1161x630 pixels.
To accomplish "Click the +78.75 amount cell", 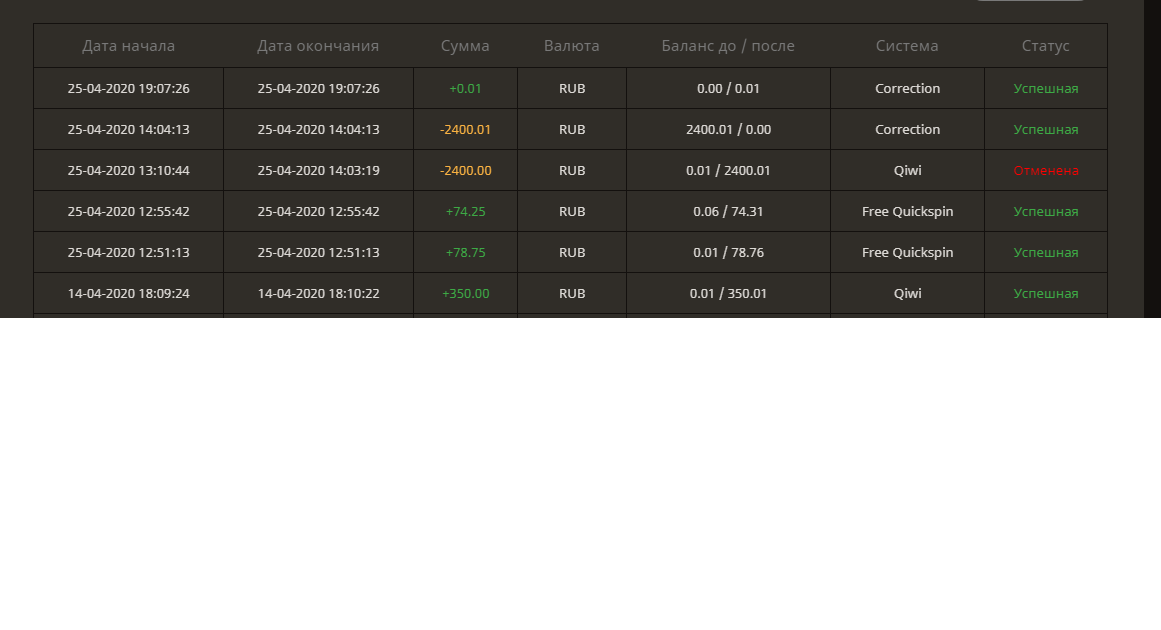I will coord(465,252).
